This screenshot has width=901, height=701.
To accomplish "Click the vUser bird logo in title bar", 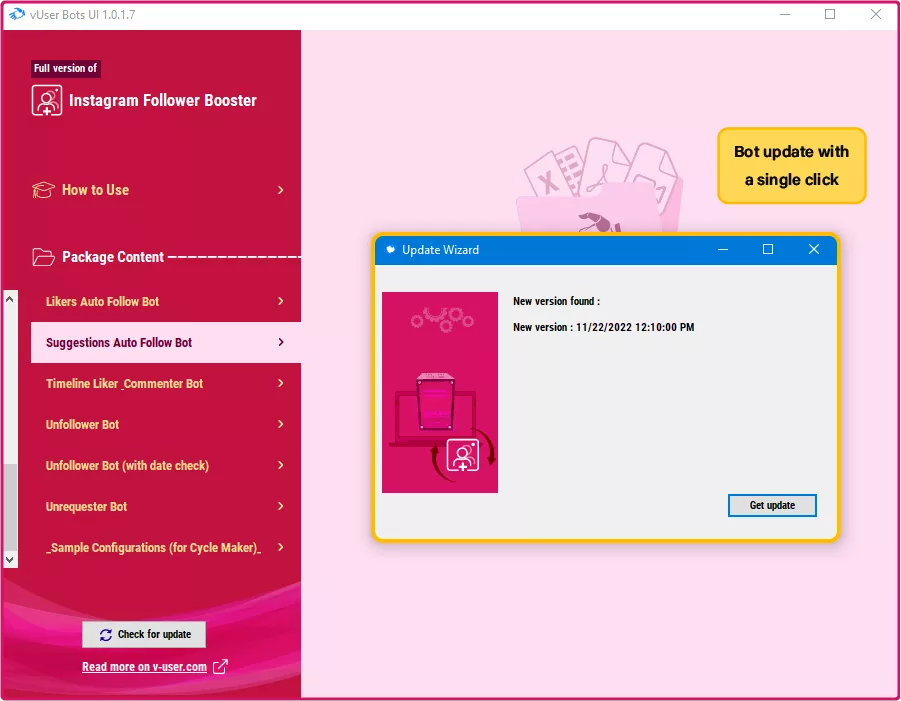I will 17,14.
